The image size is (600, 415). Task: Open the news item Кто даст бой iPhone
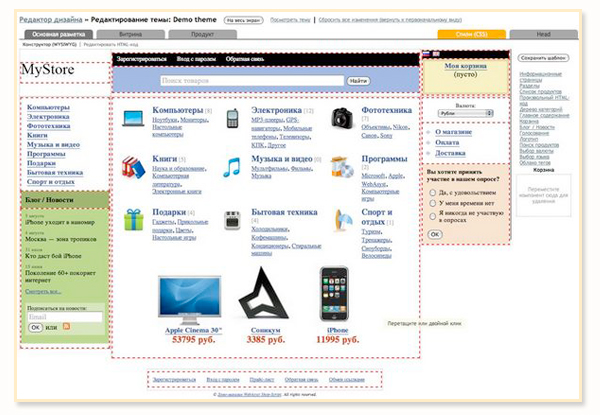pyautogui.click(x=53, y=256)
